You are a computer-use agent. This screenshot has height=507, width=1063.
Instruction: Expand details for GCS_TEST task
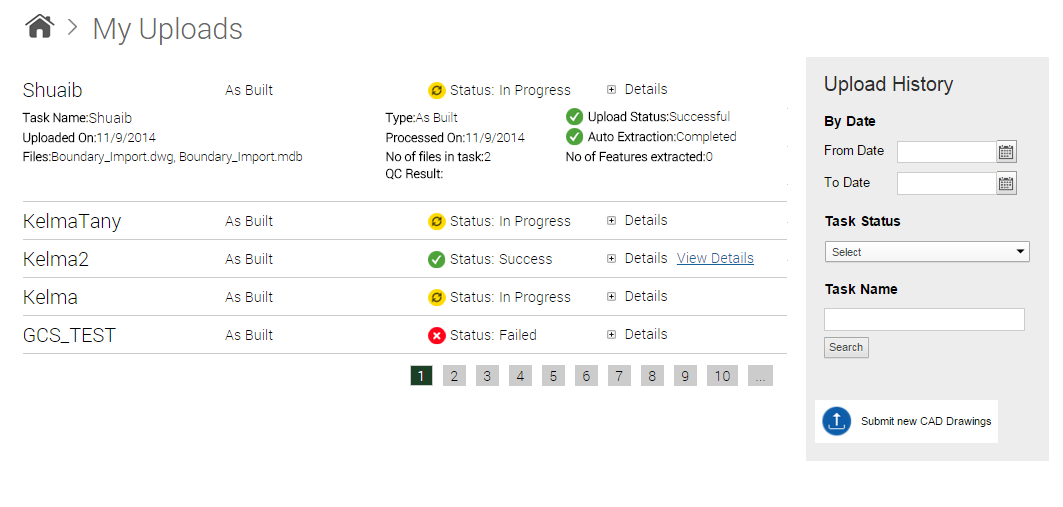[x=612, y=335]
